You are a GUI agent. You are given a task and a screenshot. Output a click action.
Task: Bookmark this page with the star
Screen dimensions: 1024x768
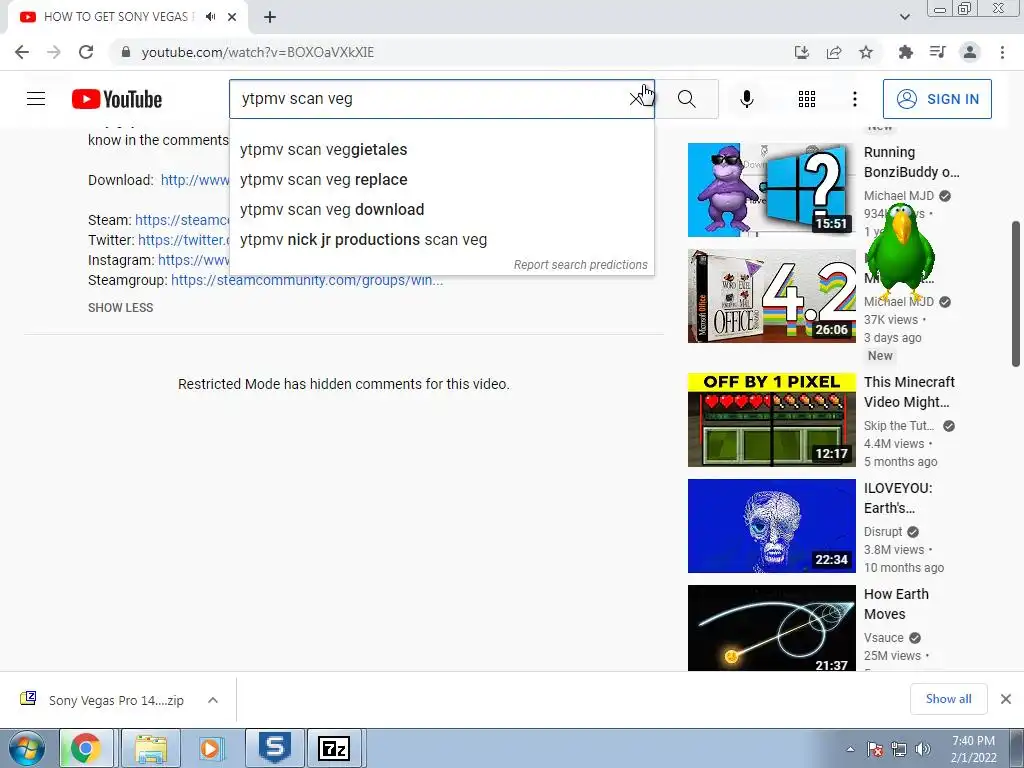pyautogui.click(x=866, y=52)
